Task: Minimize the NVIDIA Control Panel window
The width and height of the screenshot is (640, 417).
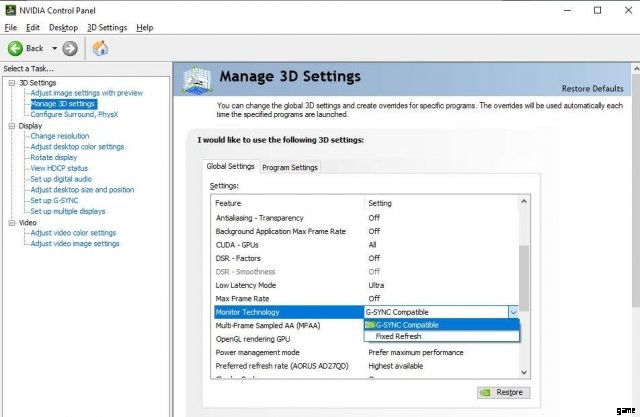Action: coord(567,10)
